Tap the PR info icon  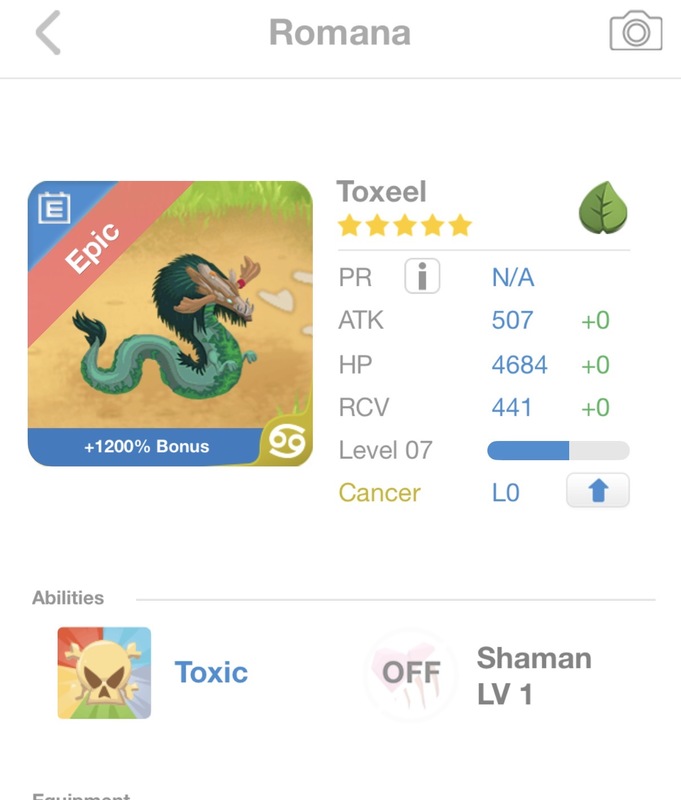(422, 276)
